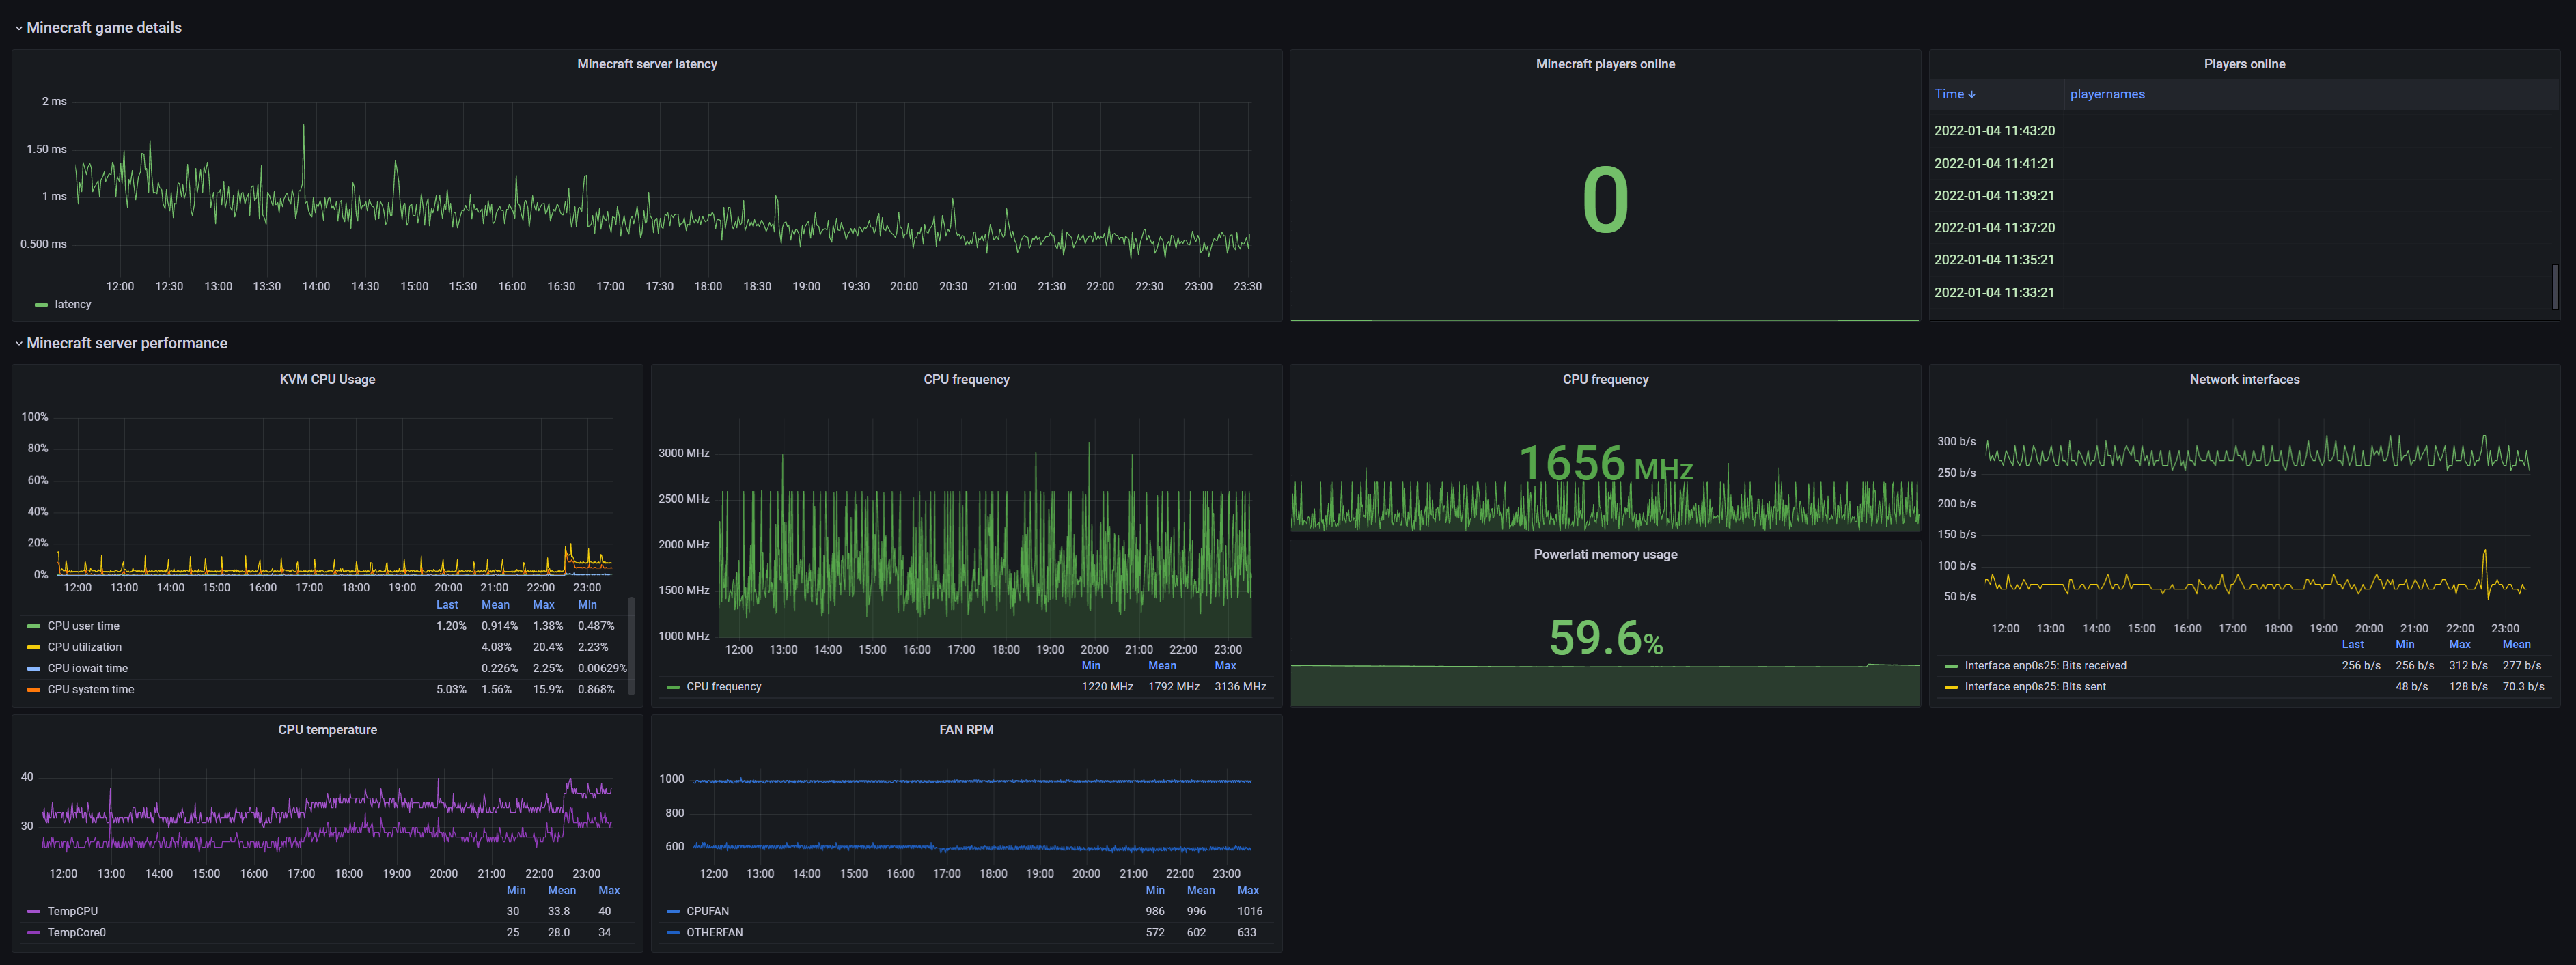Sort the table by playernames column

(x=2107, y=94)
